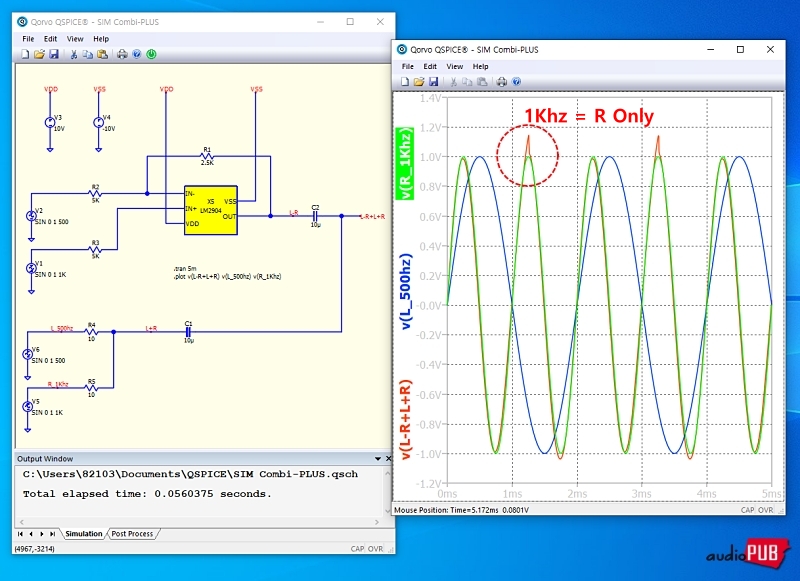The height and width of the screenshot is (581, 800).
Task: Toggle v(R_1Khz) trace label in plot
Action: coord(406,163)
